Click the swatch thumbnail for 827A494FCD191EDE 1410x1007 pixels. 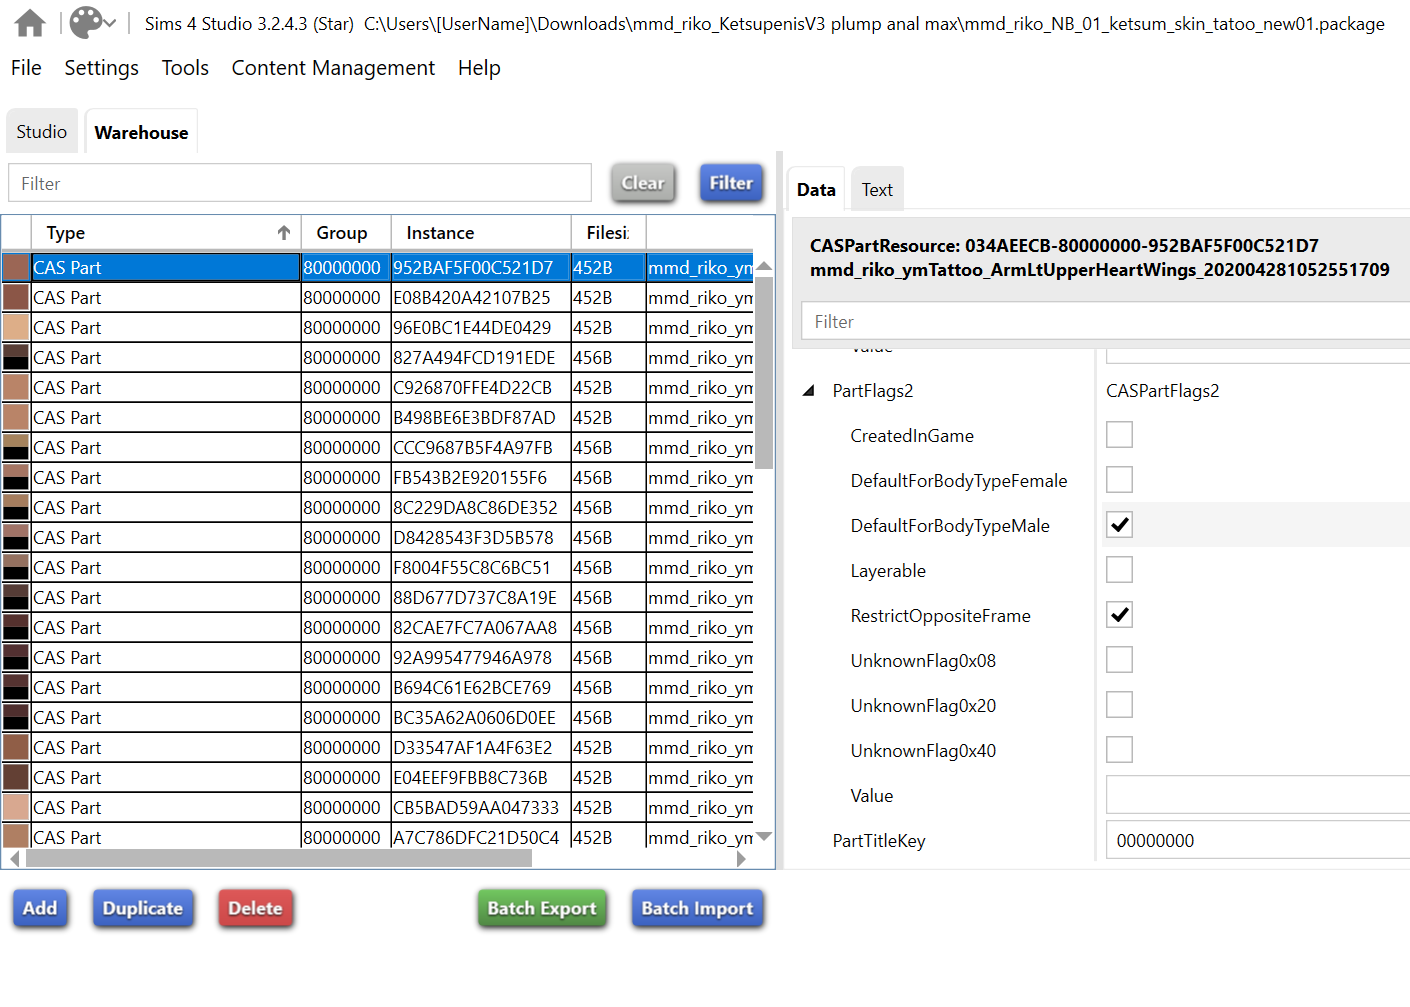[16, 357]
